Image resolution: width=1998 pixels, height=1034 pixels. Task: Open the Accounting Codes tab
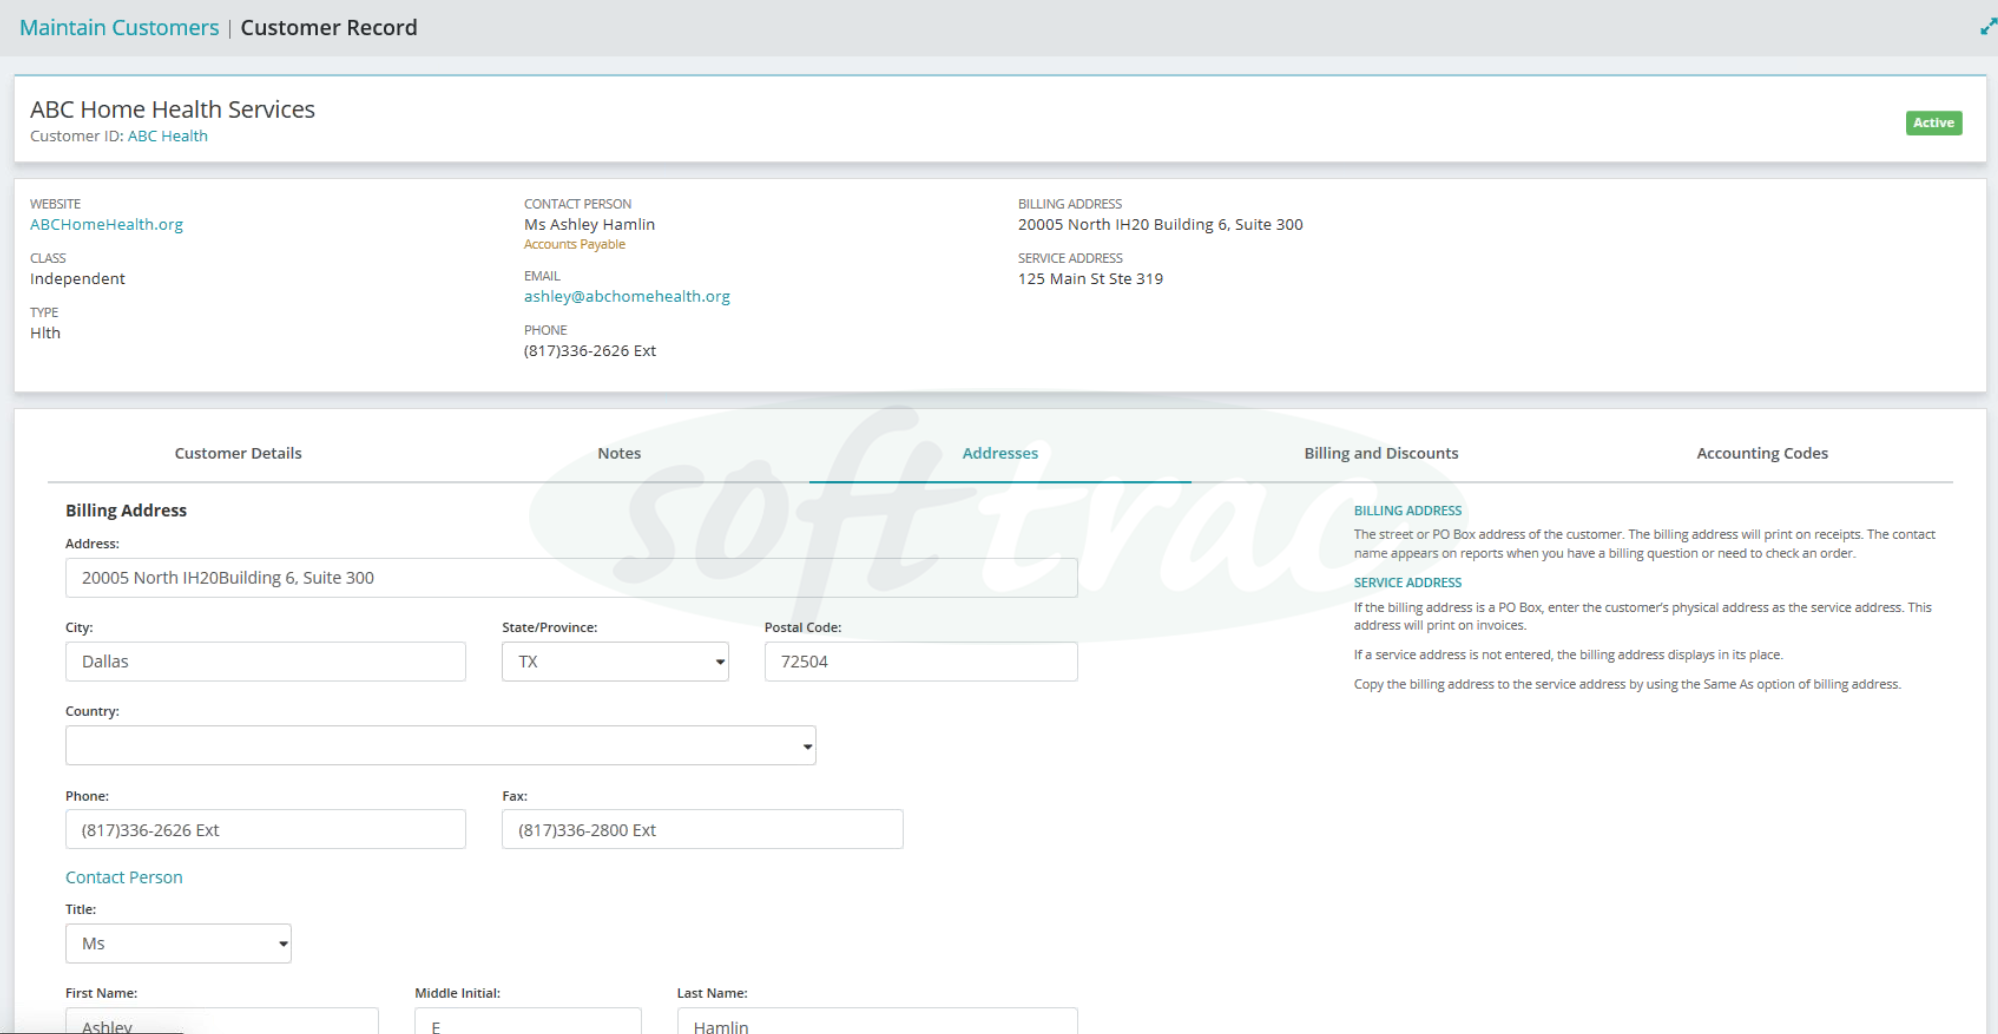pyautogui.click(x=1762, y=453)
